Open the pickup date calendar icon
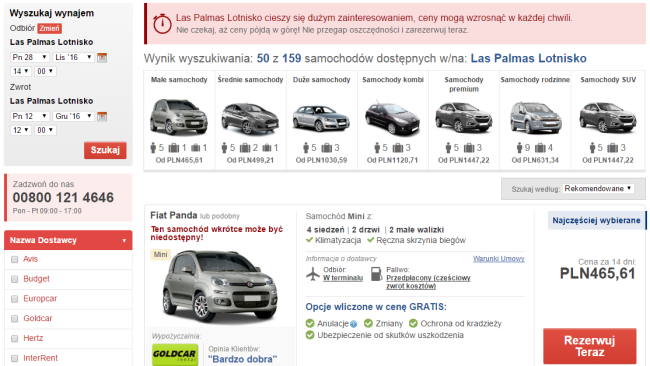 (x=102, y=58)
